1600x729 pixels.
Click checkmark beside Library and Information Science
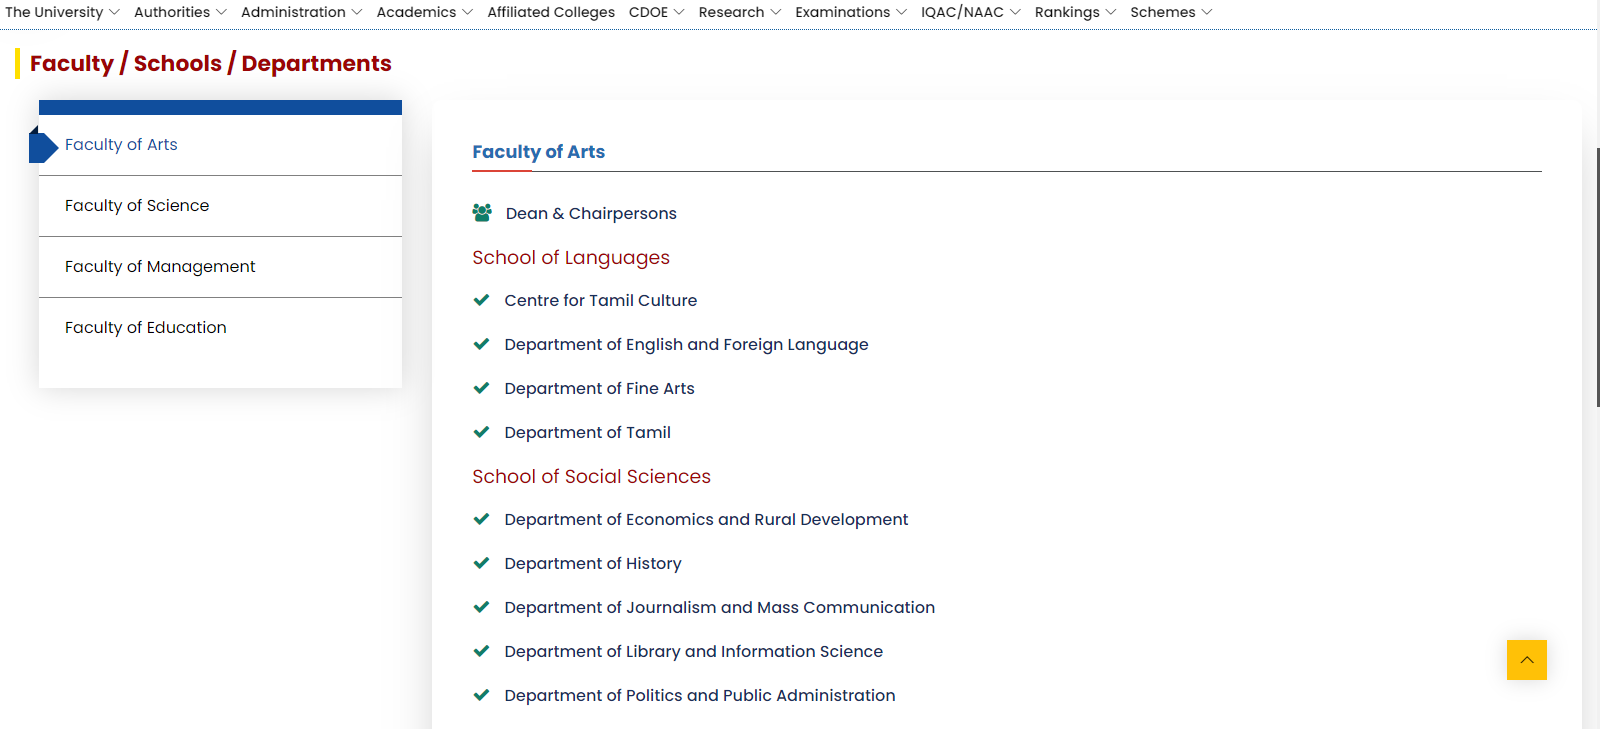click(x=481, y=651)
